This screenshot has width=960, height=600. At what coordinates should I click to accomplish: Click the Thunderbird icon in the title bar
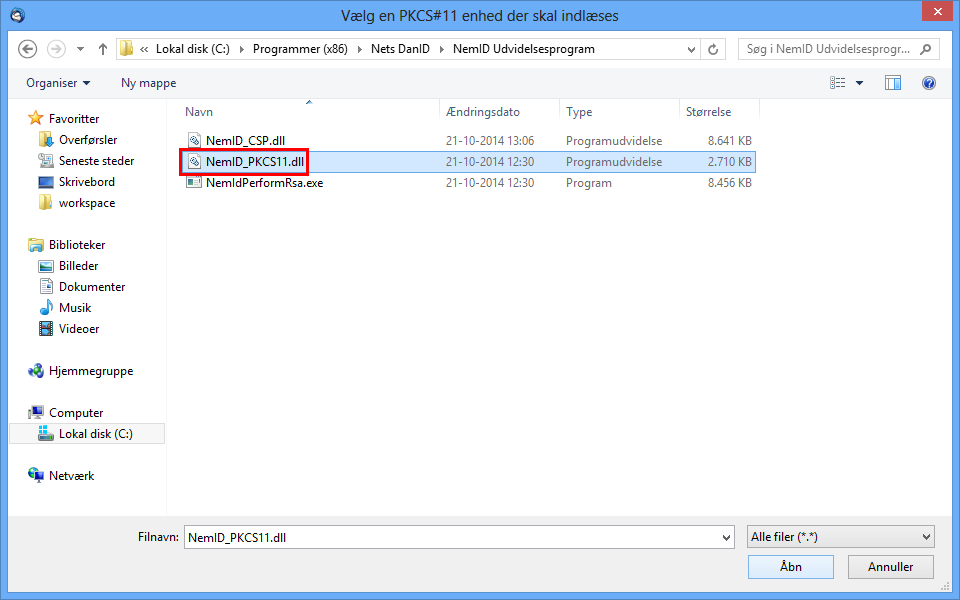(18, 15)
